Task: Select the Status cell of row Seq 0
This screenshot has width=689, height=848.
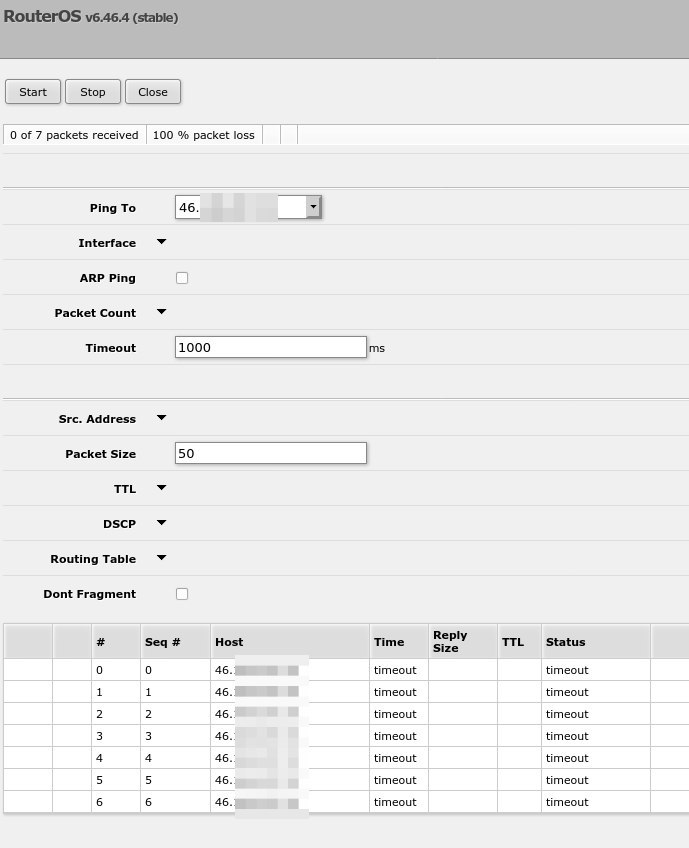Action: [596, 670]
